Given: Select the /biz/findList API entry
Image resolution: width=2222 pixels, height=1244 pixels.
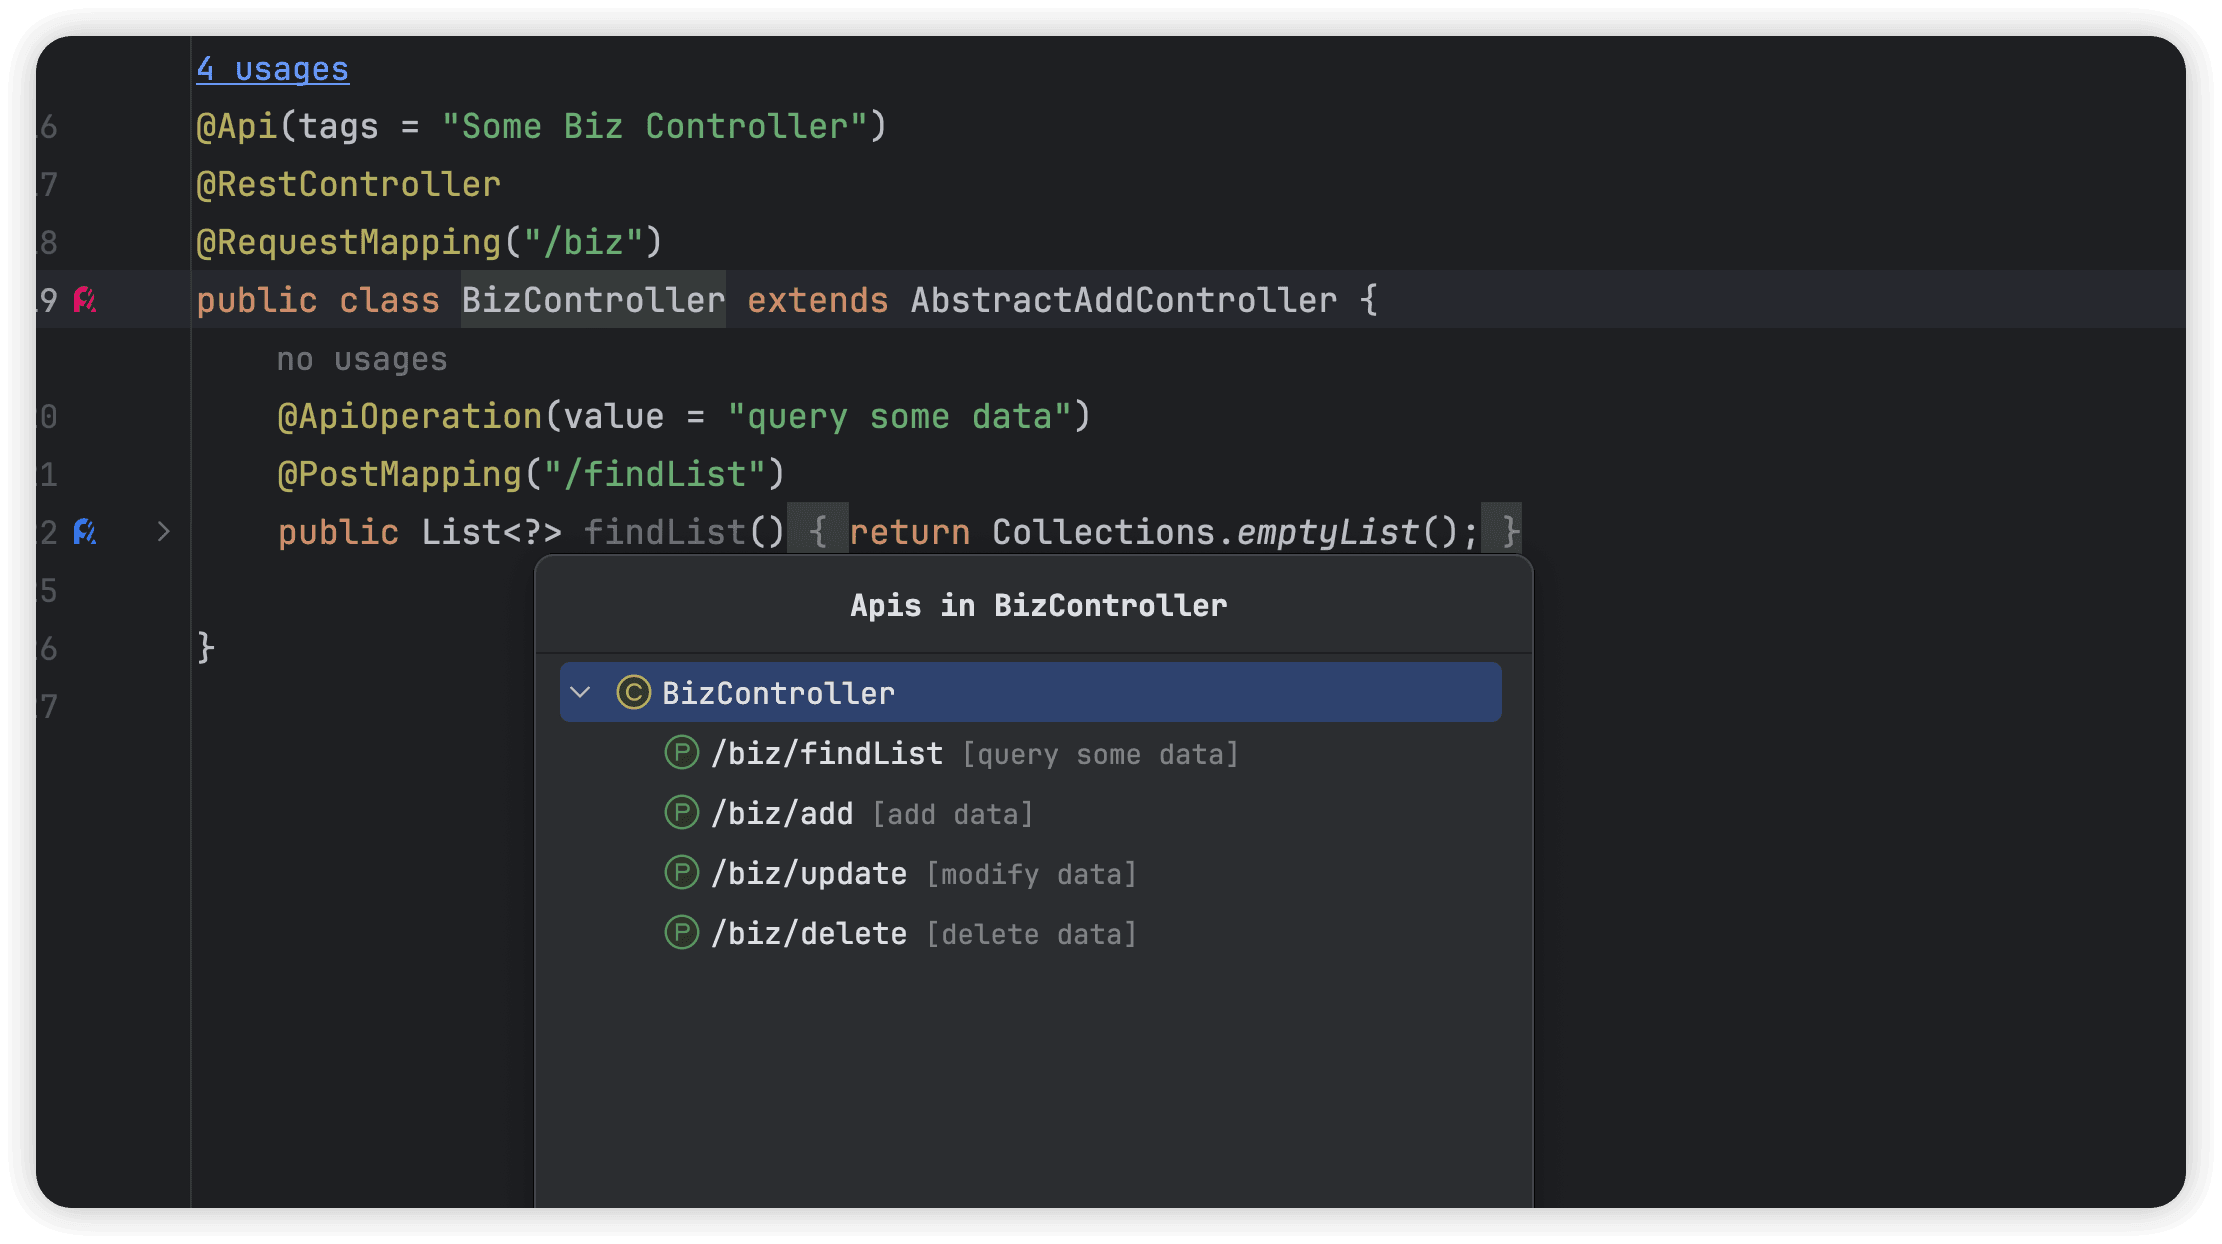Looking at the screenshot, I should [x=827, y=753].
